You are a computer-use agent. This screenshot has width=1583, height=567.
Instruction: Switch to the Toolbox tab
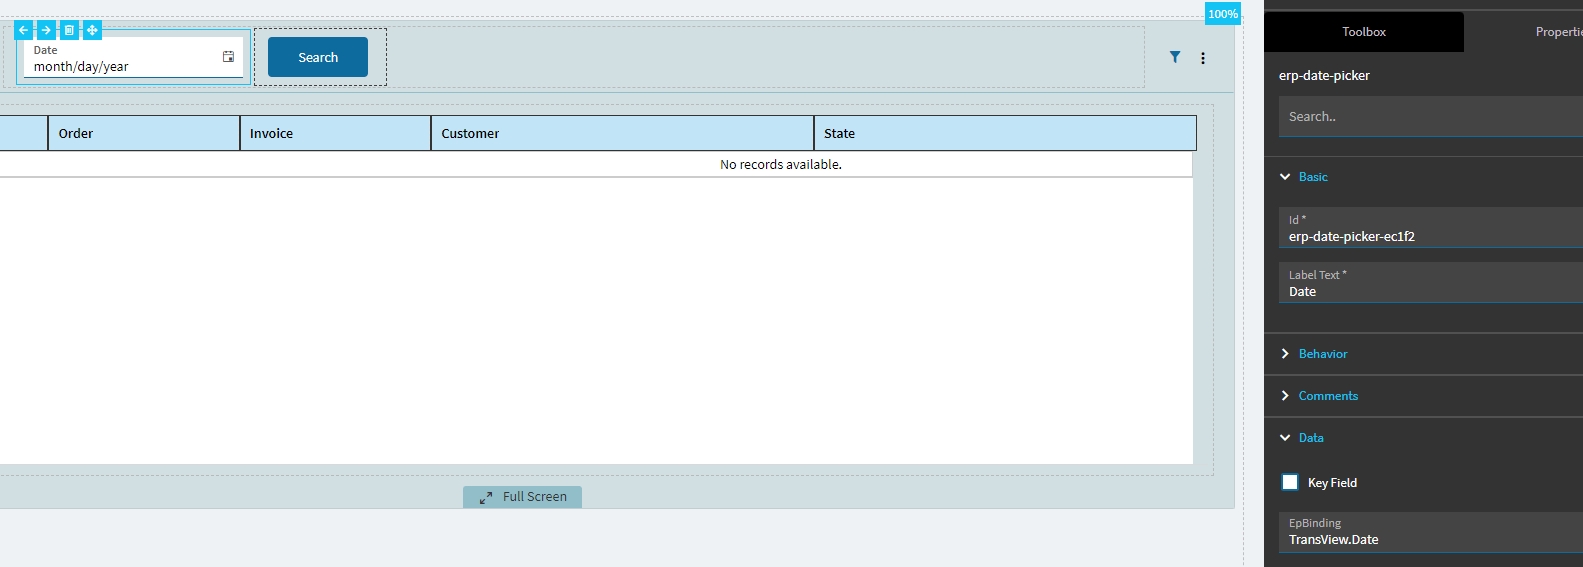point(1364,32)
